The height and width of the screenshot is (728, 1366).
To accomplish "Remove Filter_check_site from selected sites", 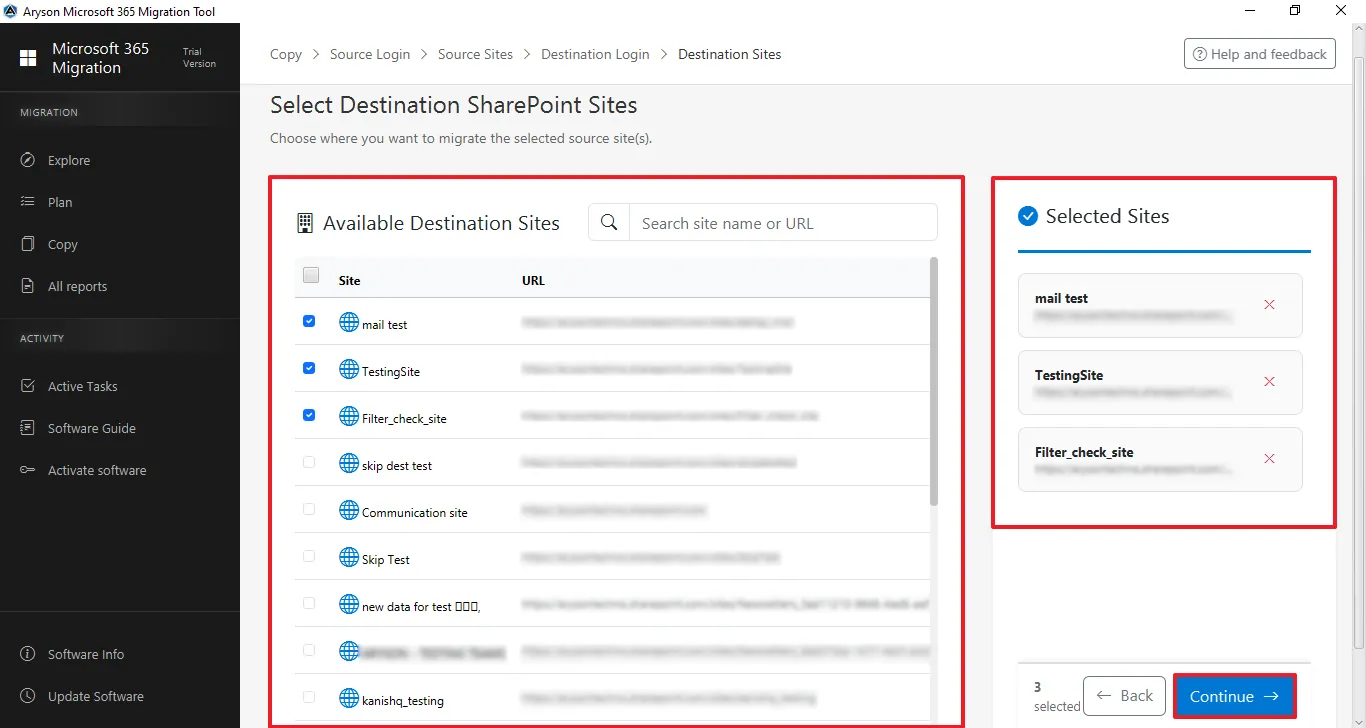I will pos(1269,459).
